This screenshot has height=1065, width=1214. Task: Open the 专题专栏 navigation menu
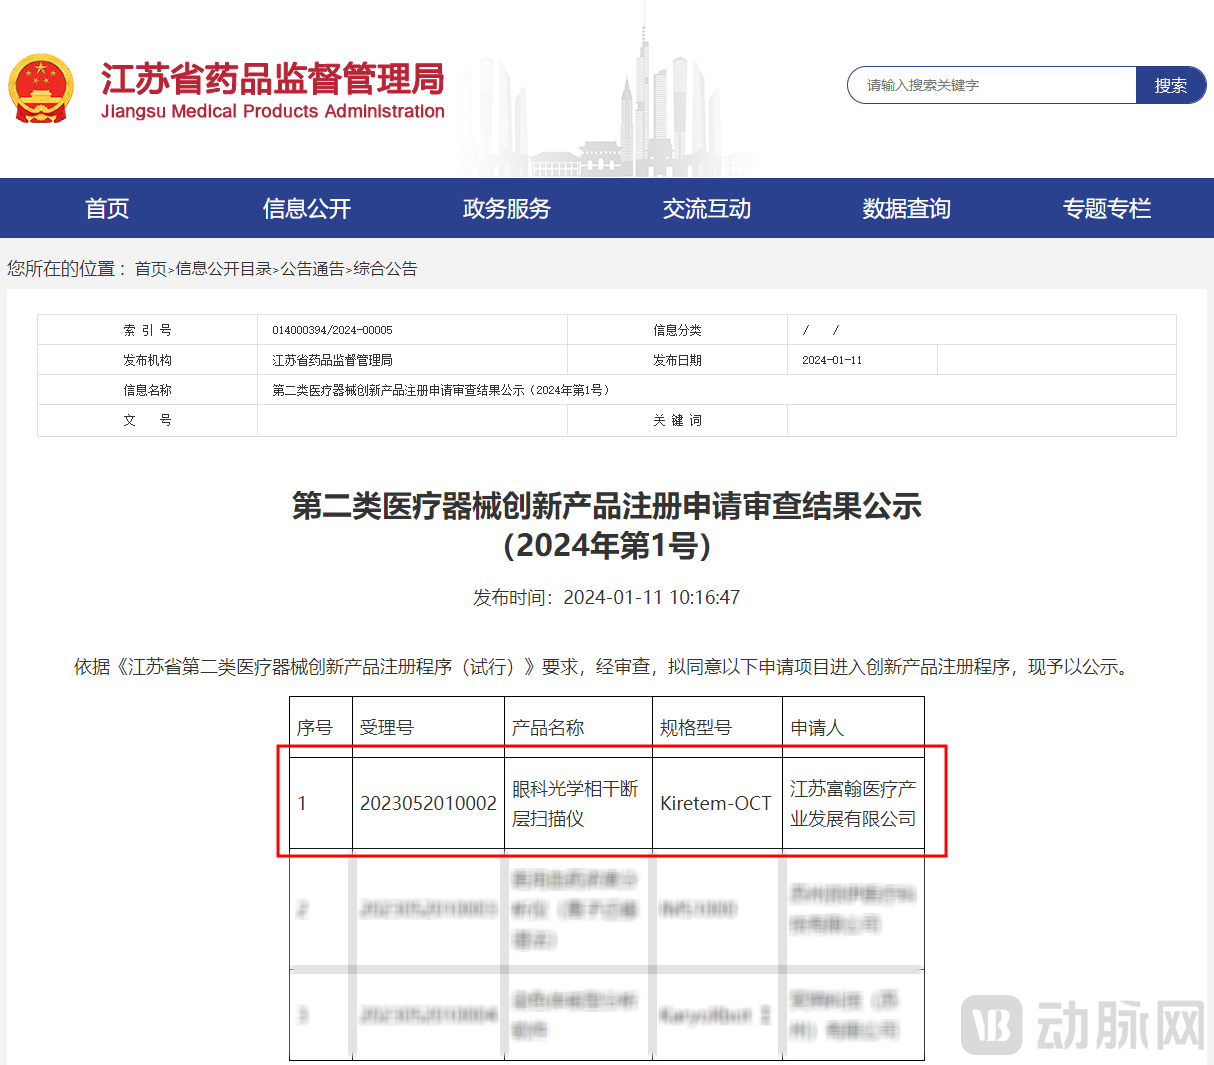[x=1106, y=208]
